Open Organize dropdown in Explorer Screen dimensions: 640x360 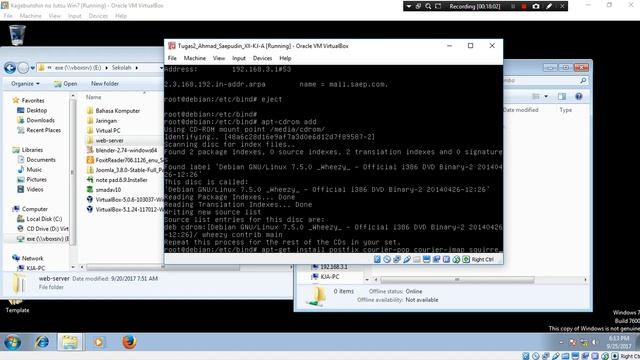coord(25,84)
